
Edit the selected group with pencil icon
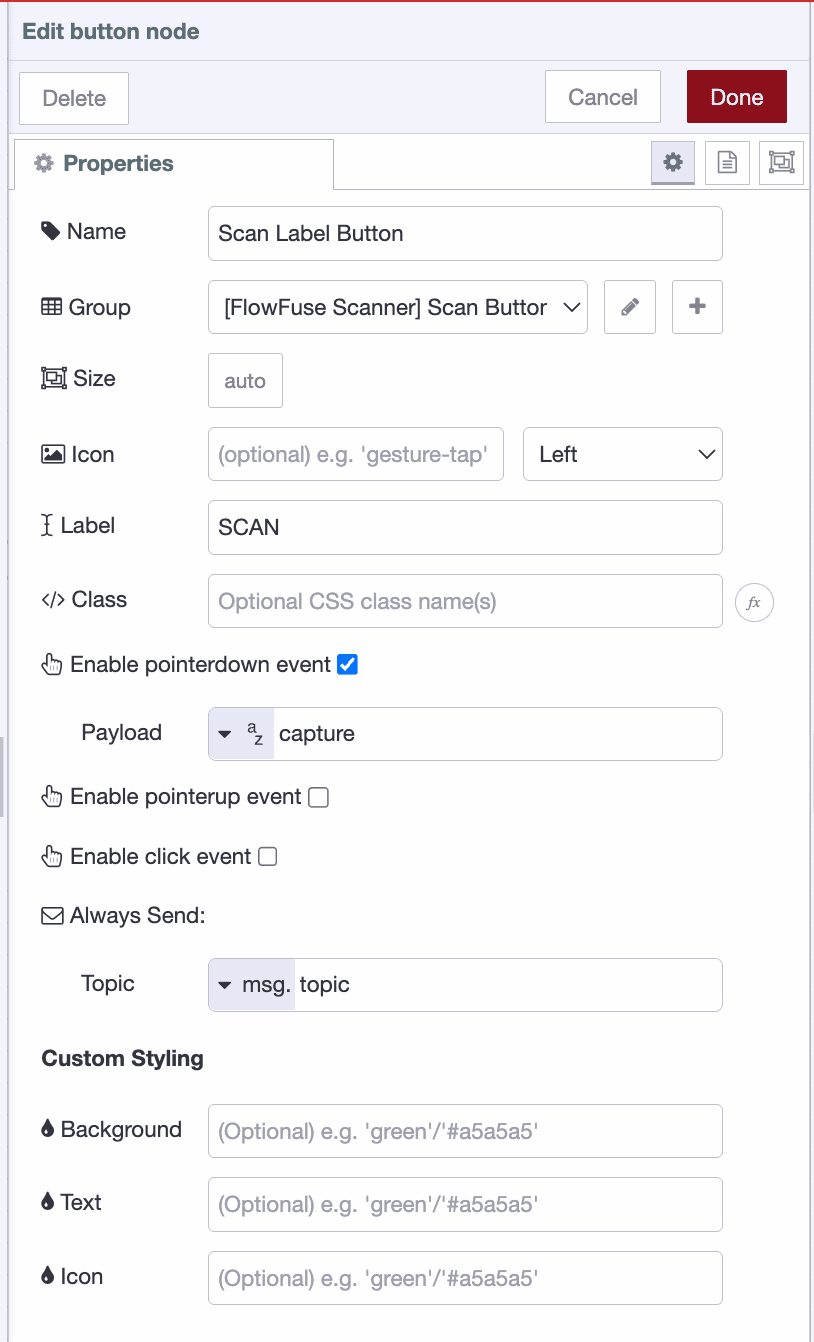tap(629, 307)
